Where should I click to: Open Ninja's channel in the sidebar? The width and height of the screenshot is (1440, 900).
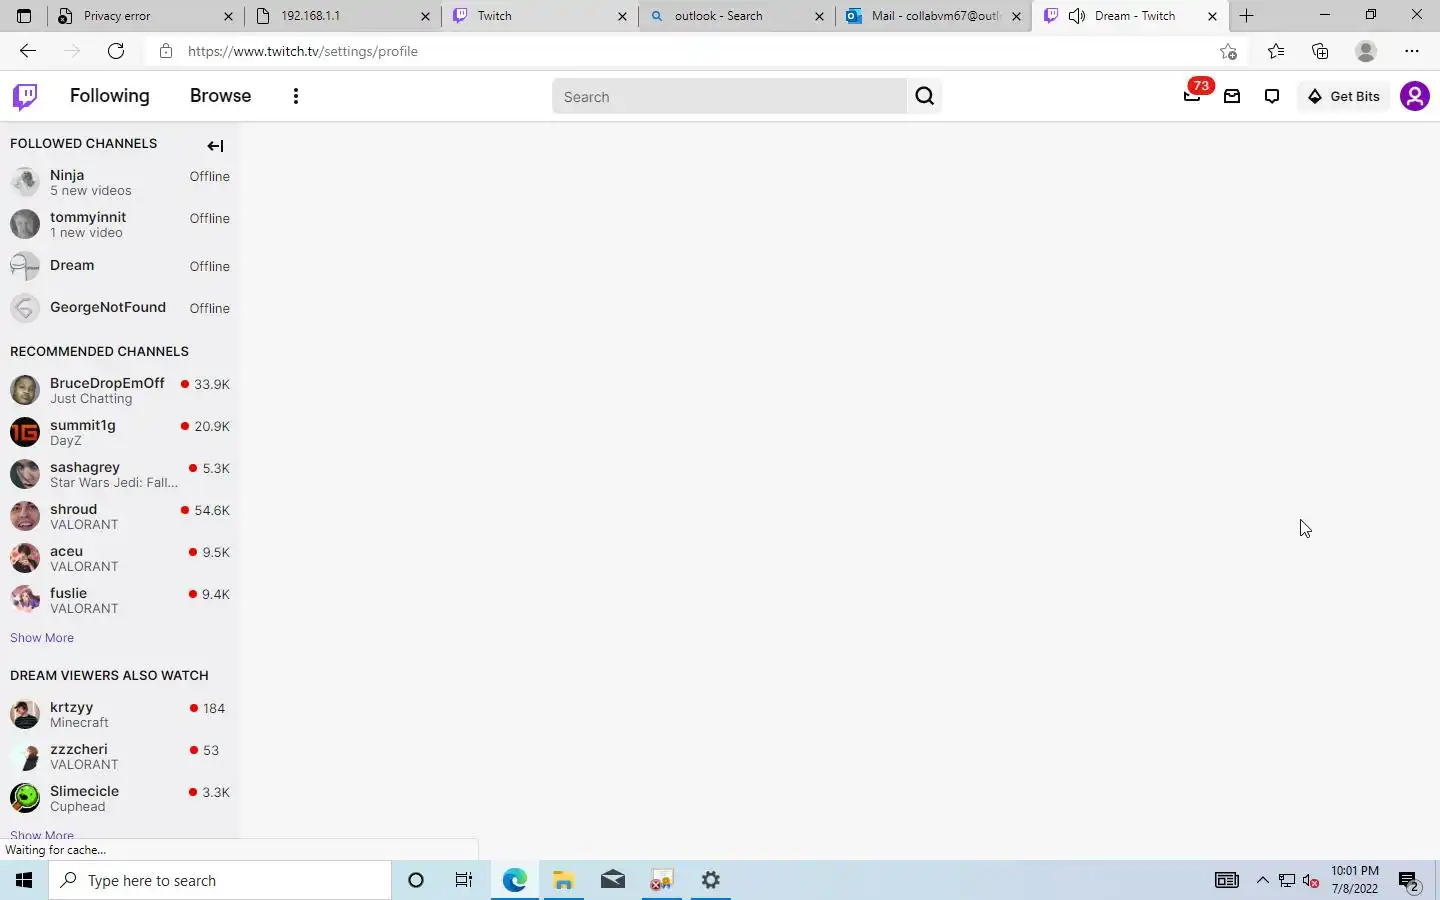[x=120, y=182]
